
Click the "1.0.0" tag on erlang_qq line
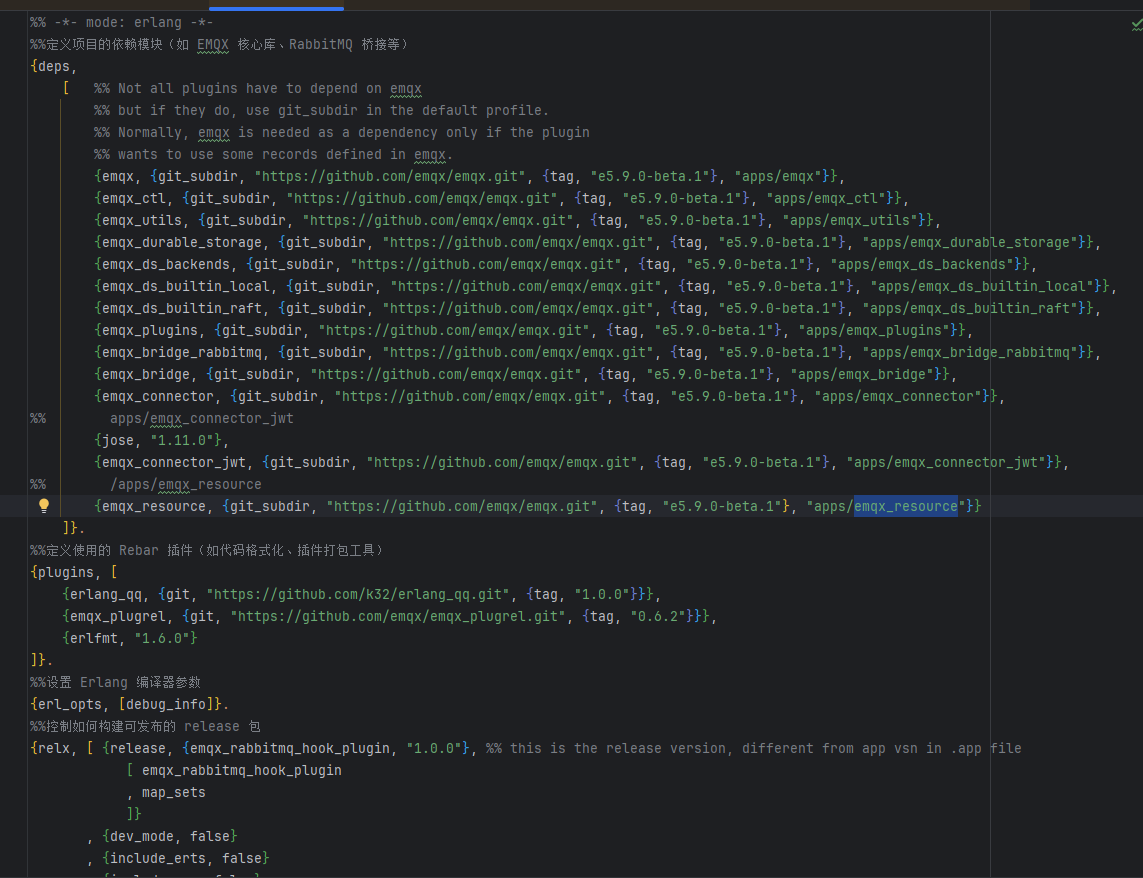[602, 594]
